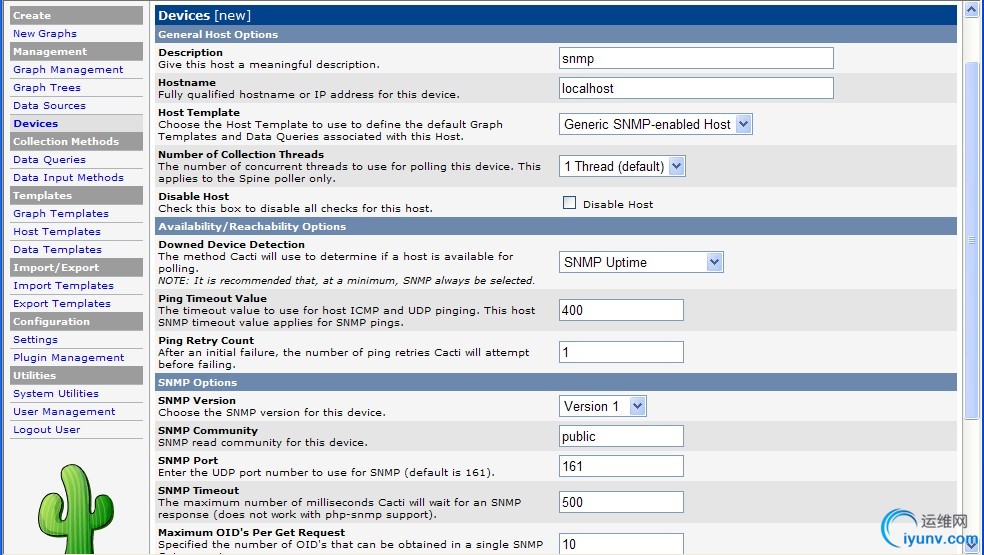Open Export Templates link

62,303
